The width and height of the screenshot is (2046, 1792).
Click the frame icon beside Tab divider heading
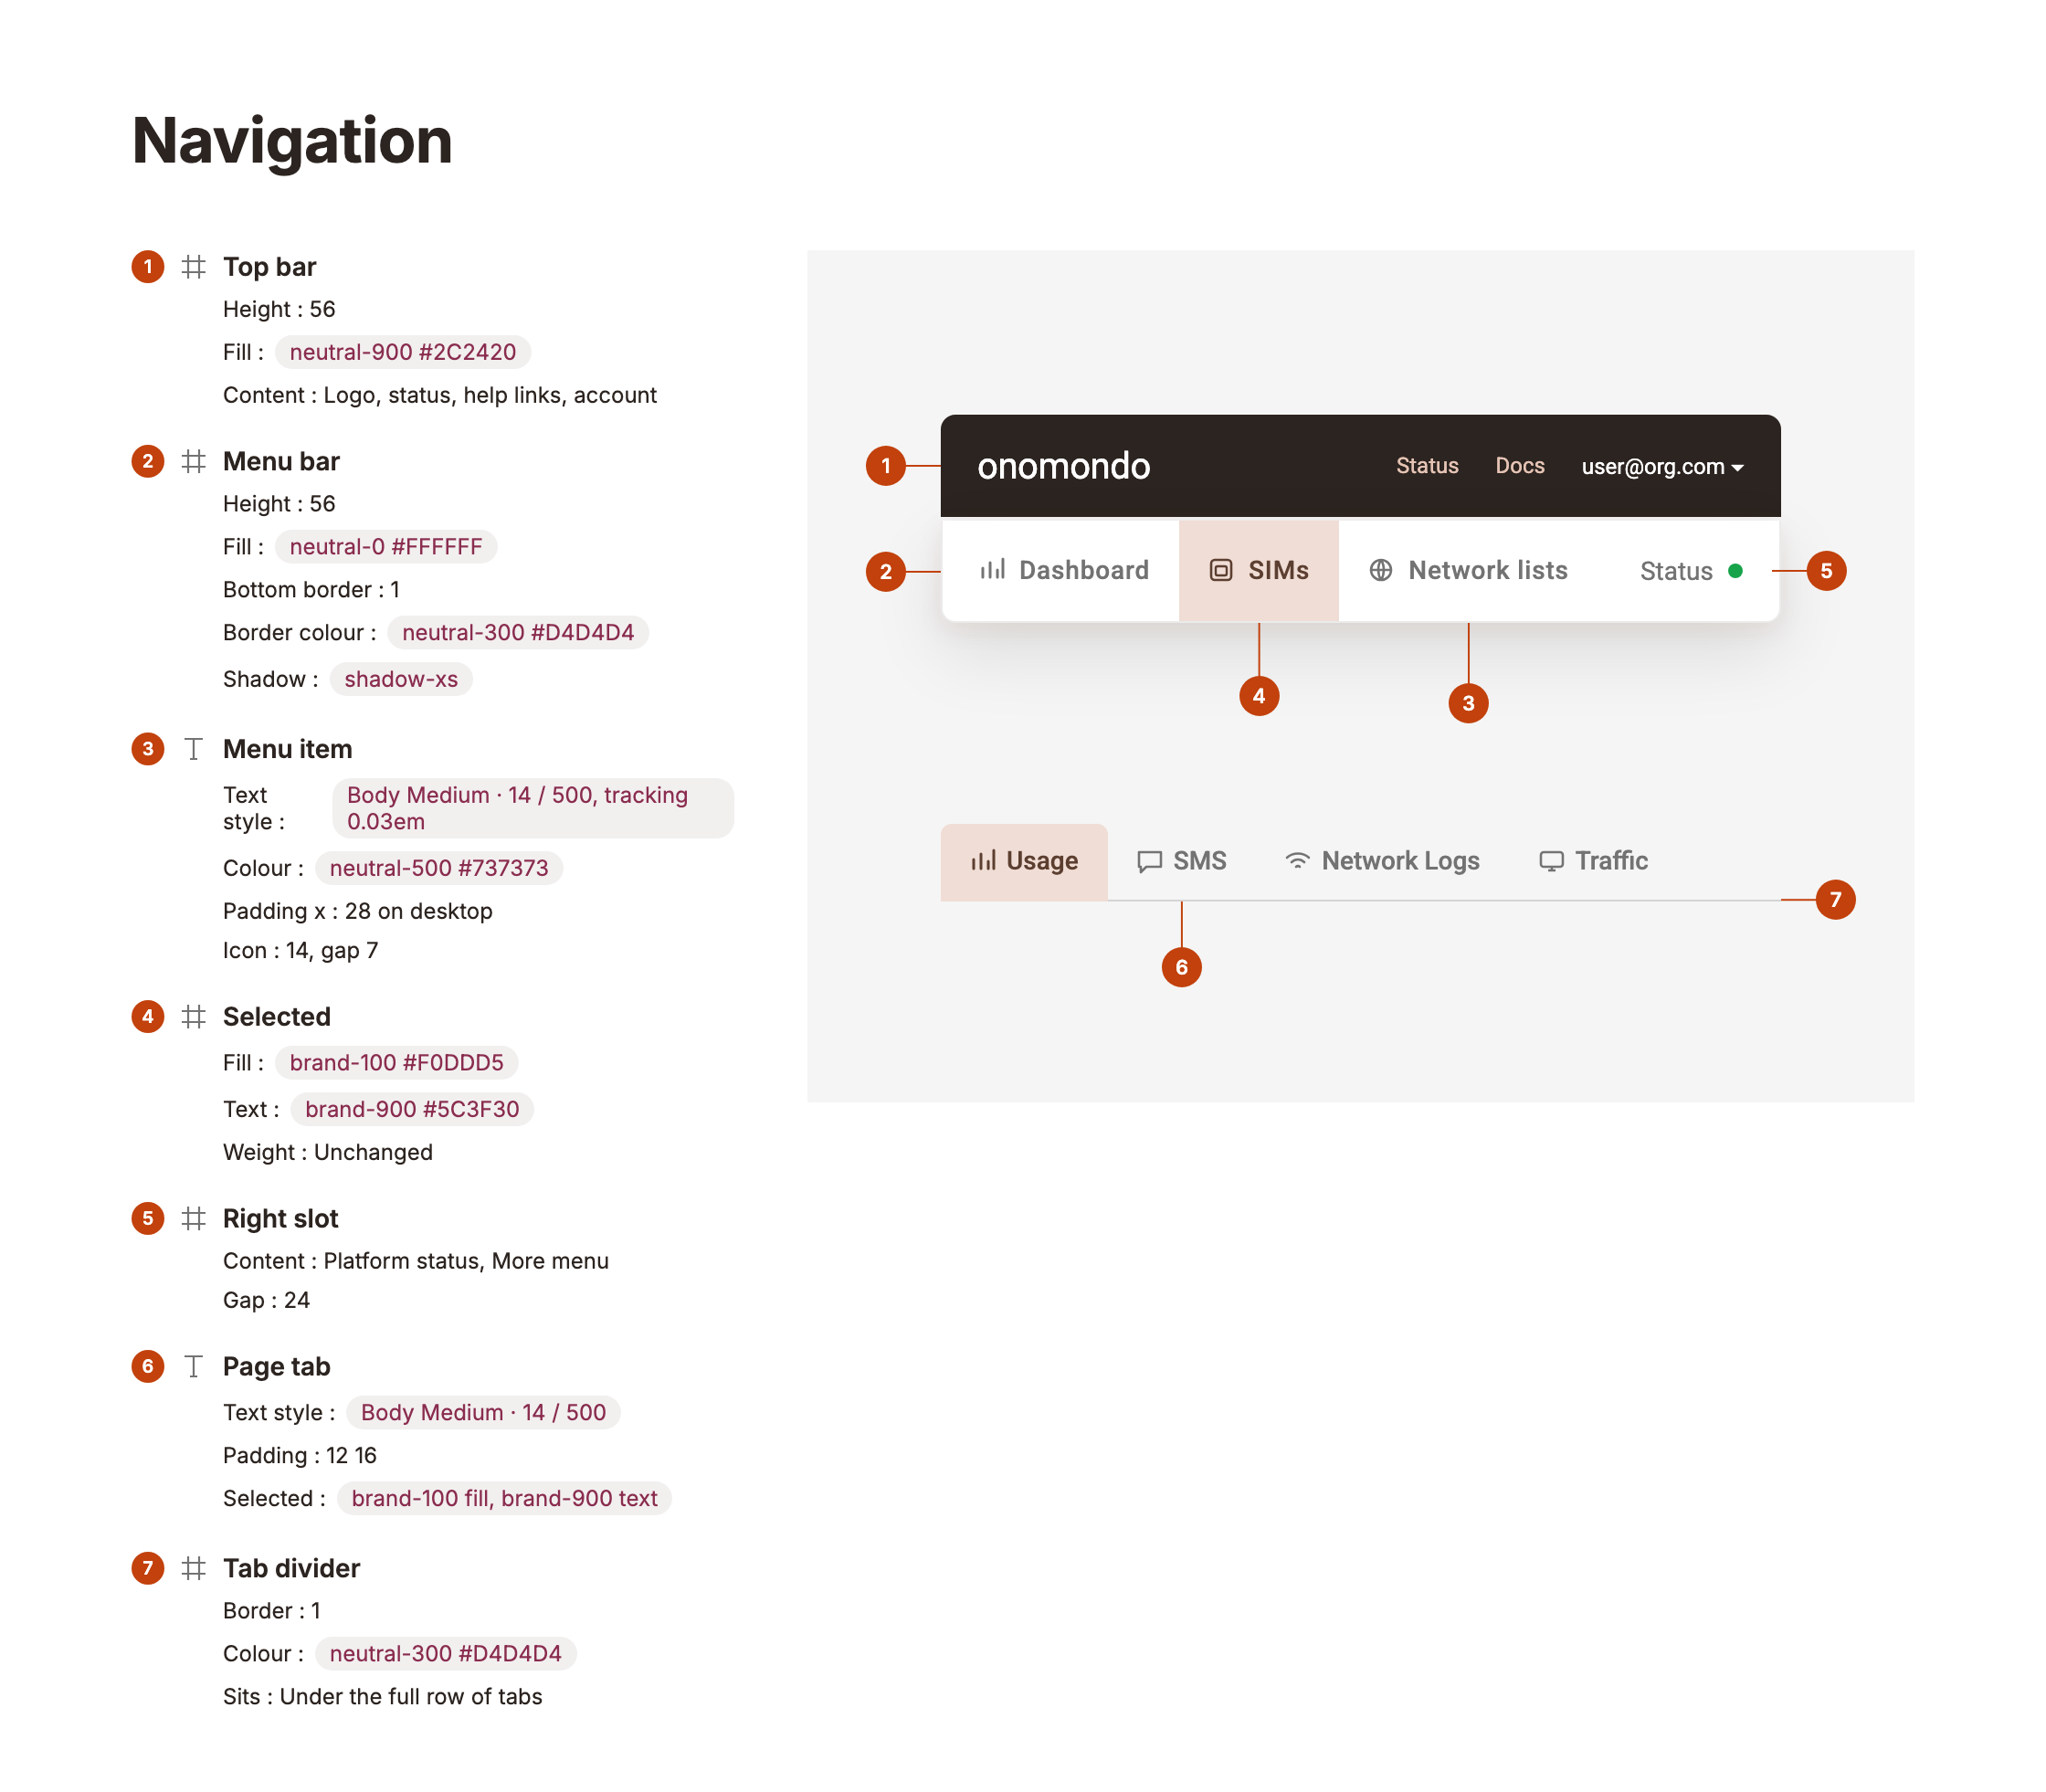[194, 1568]
